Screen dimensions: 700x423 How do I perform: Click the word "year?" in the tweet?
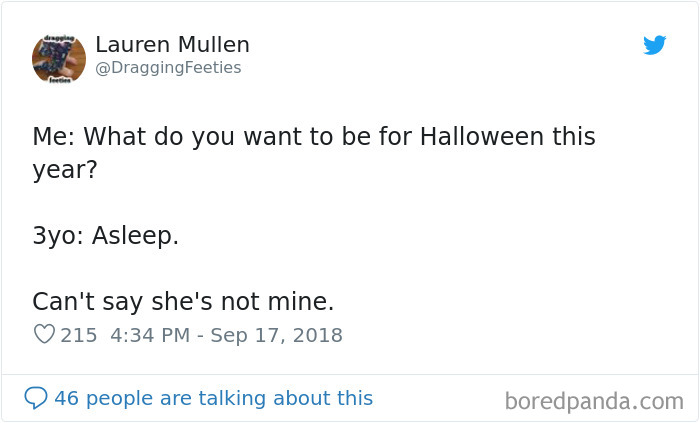(x=65, y=170)
